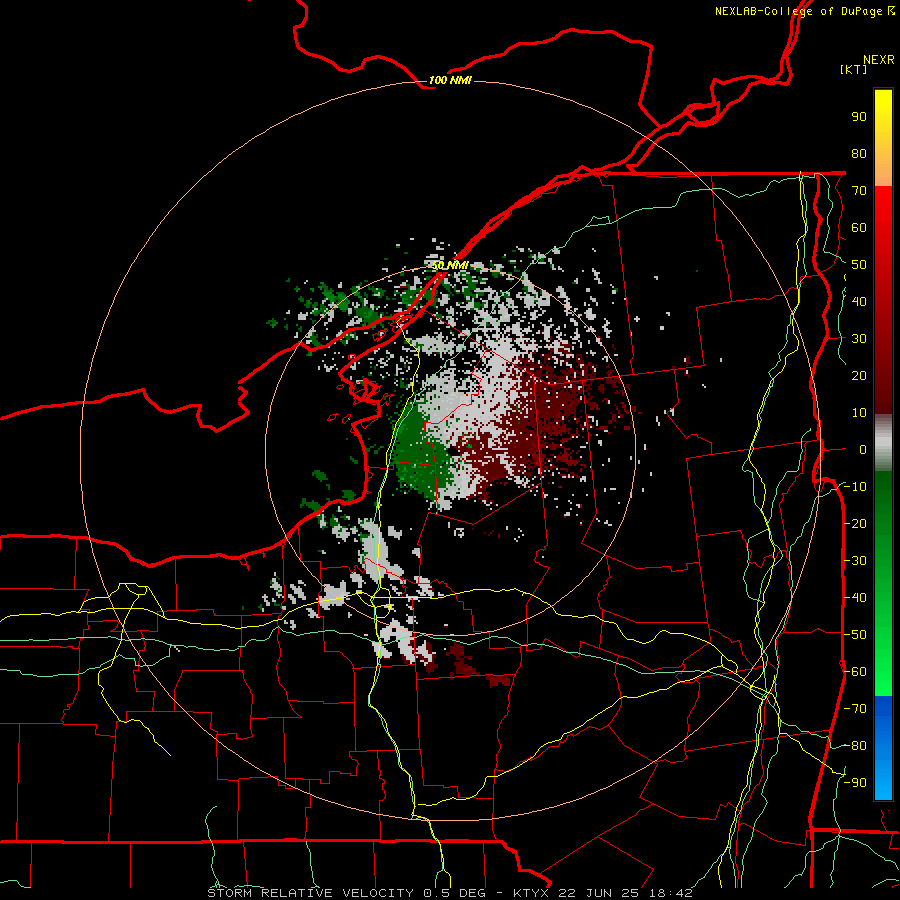Click the 80 value on the velocity scale
Screen dimensions: 900x900
coord(859,154)
